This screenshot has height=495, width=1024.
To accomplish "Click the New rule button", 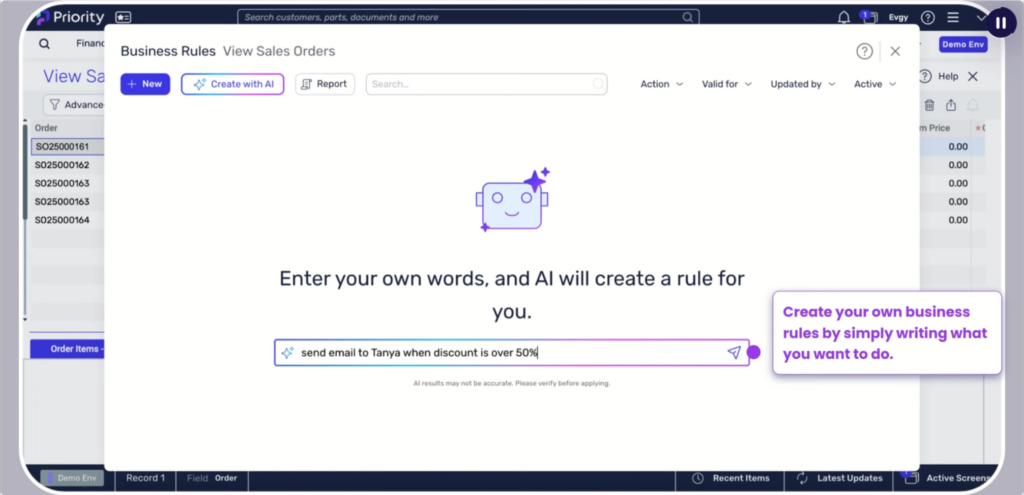I will coord(145,84).
